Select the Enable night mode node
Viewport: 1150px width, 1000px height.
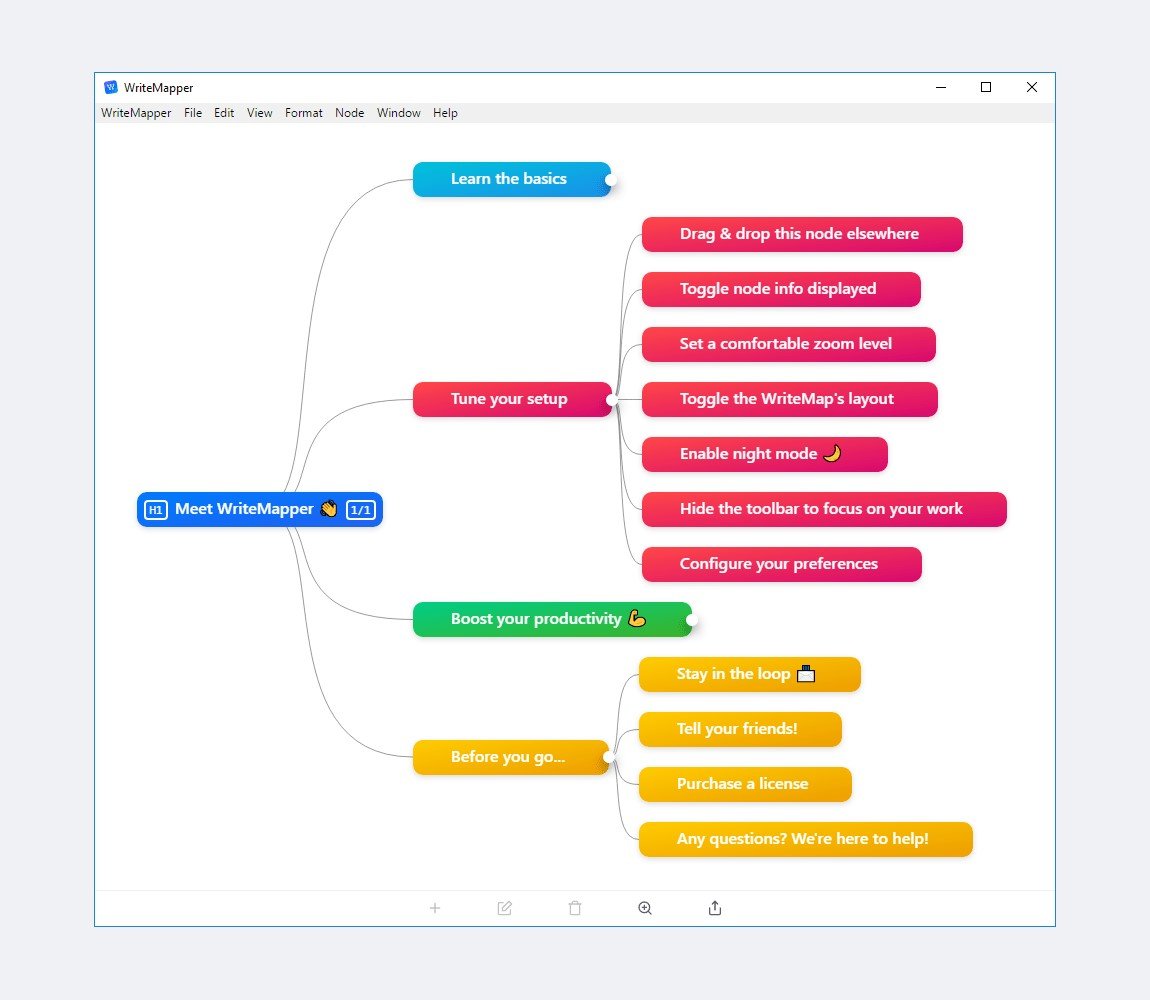[x=765, y=454]
